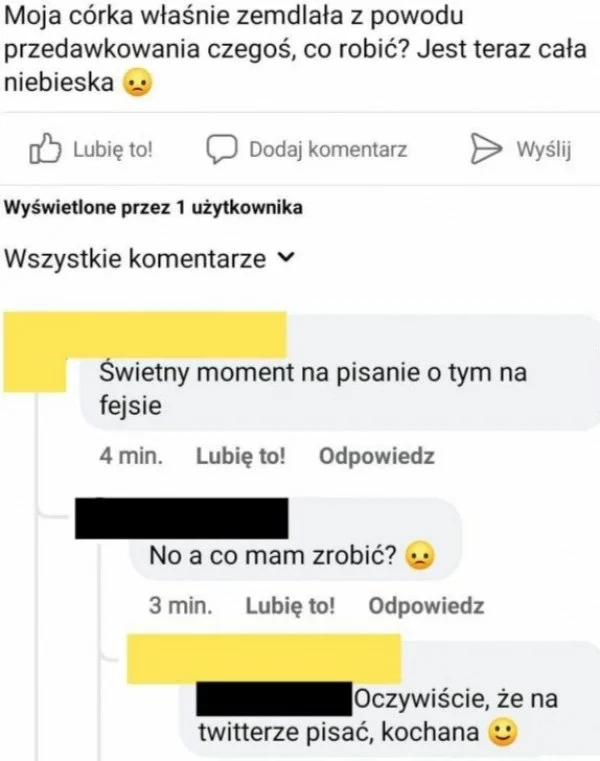Open the Wszystkie komentarze filter label
The width and height of the screenshot is (600, 761).
pyautogui.click(x=135, y=258)
